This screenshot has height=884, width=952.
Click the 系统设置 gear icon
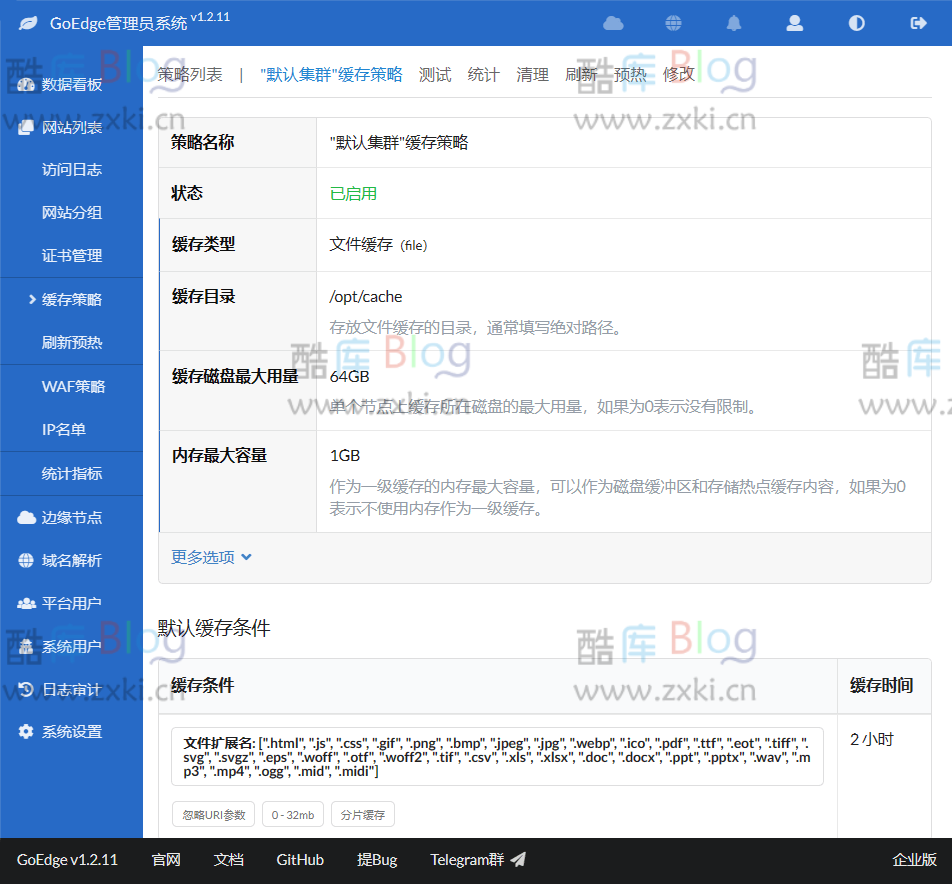pos(28,731)
